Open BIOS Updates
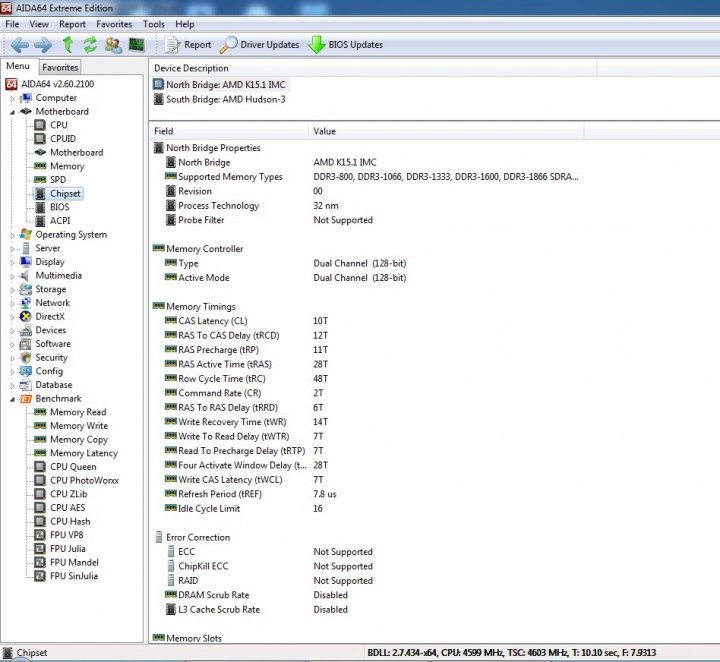This screenshot has height=662, width=720. [x=345, y=45]
